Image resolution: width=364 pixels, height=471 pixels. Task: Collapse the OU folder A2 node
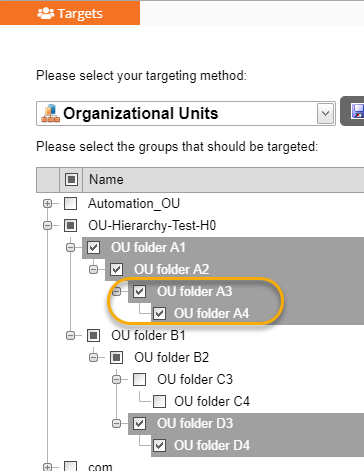[94, 269]
